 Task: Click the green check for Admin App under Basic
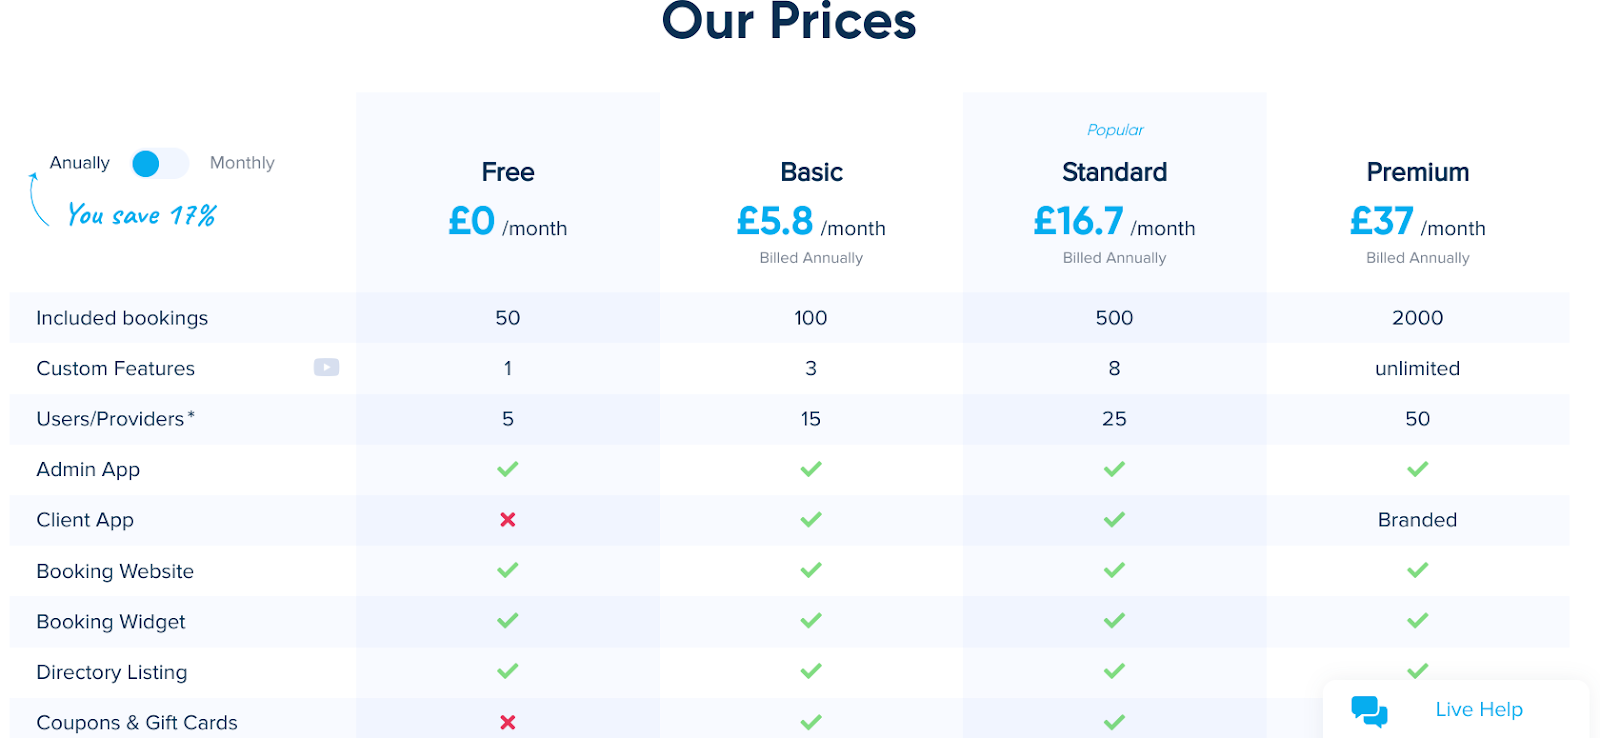click(811, 469)
